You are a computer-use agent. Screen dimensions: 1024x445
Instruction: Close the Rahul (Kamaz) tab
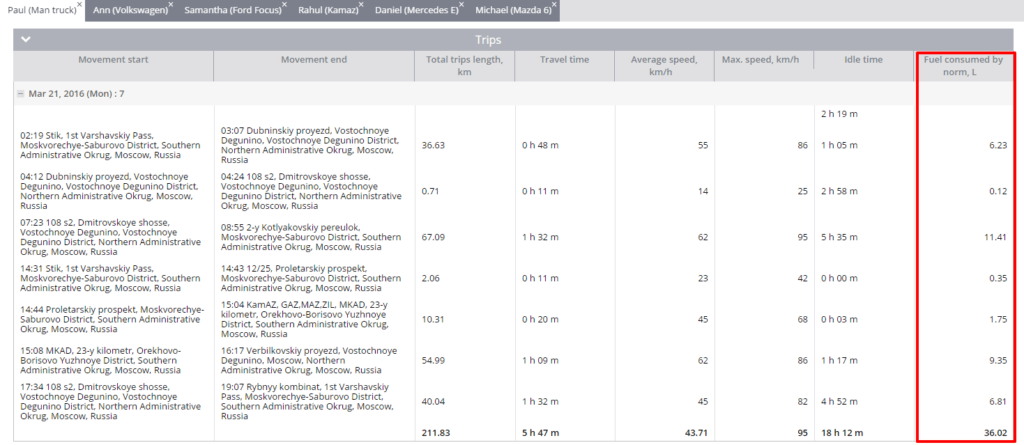coord(360,5)
